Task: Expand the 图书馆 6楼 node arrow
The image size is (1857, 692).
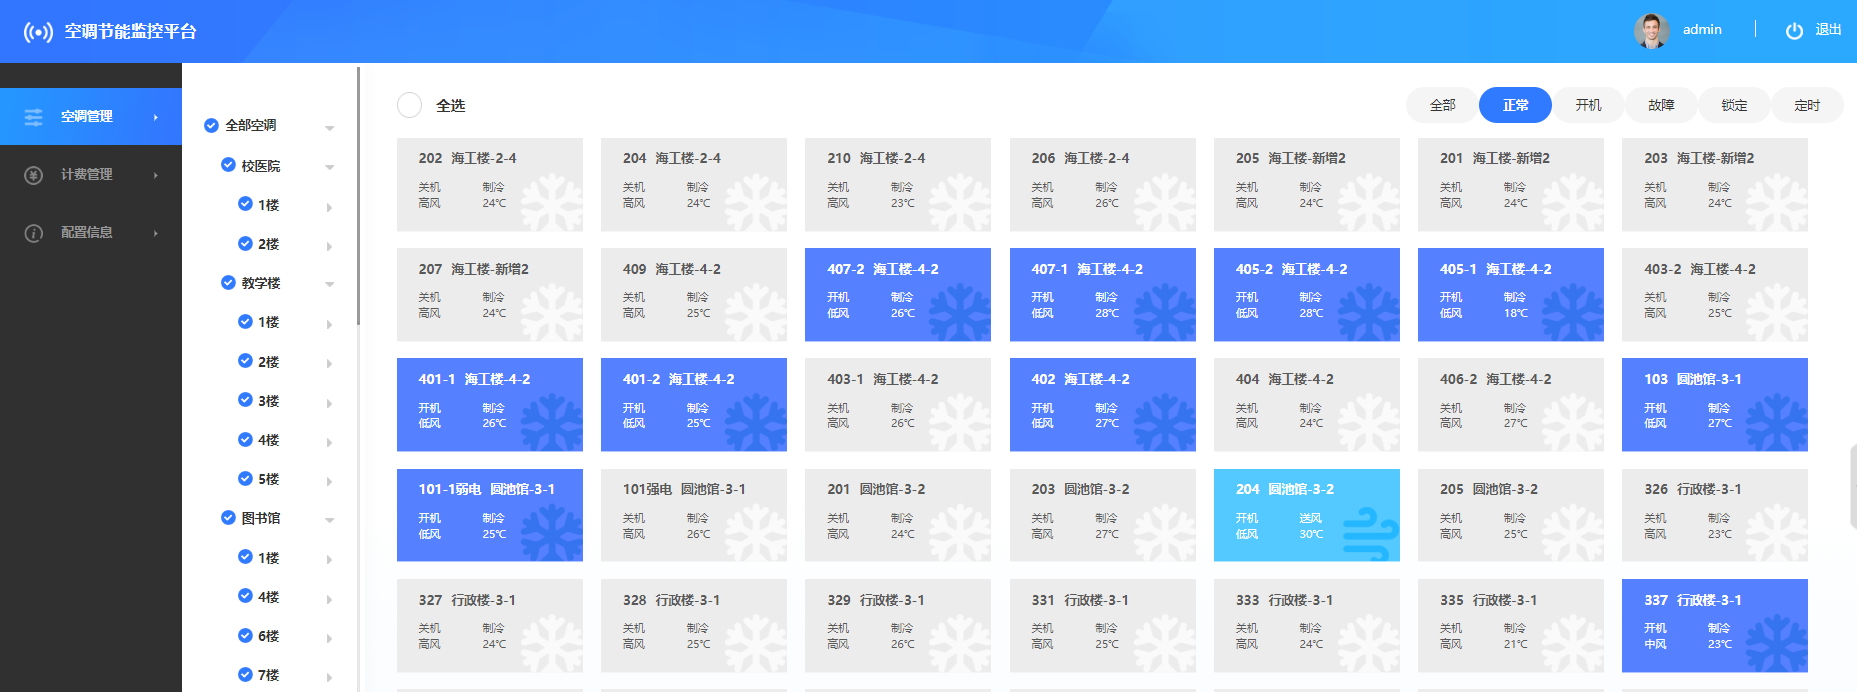Action: point(329,637)
